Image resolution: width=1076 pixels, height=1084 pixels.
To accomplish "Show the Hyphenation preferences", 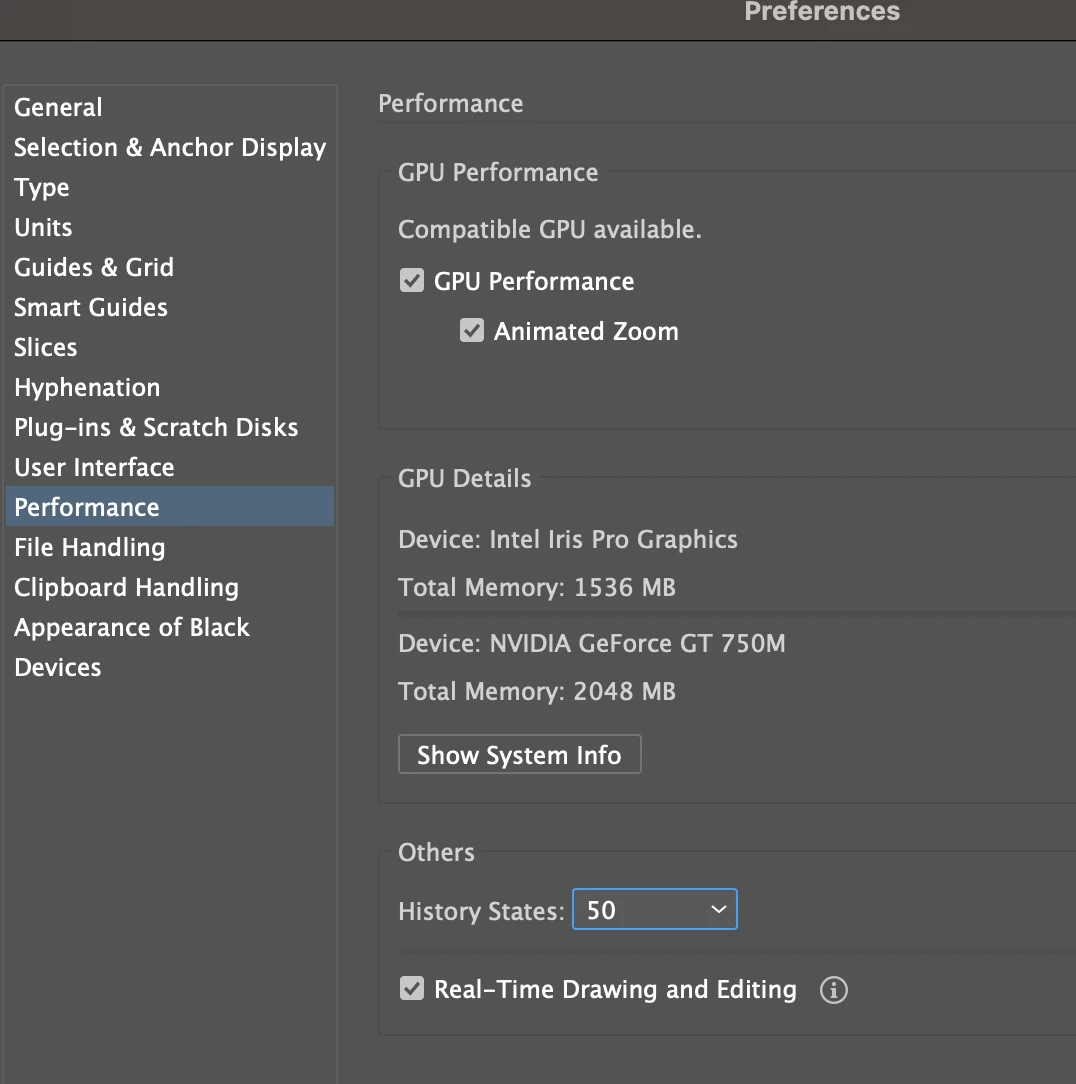I will click(x=87, y=387).
